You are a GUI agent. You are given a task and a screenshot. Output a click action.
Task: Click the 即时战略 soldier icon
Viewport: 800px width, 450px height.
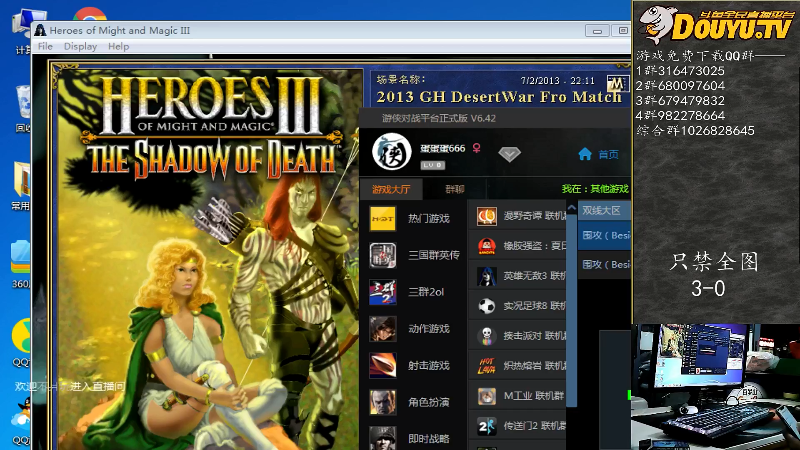(383, 438)
